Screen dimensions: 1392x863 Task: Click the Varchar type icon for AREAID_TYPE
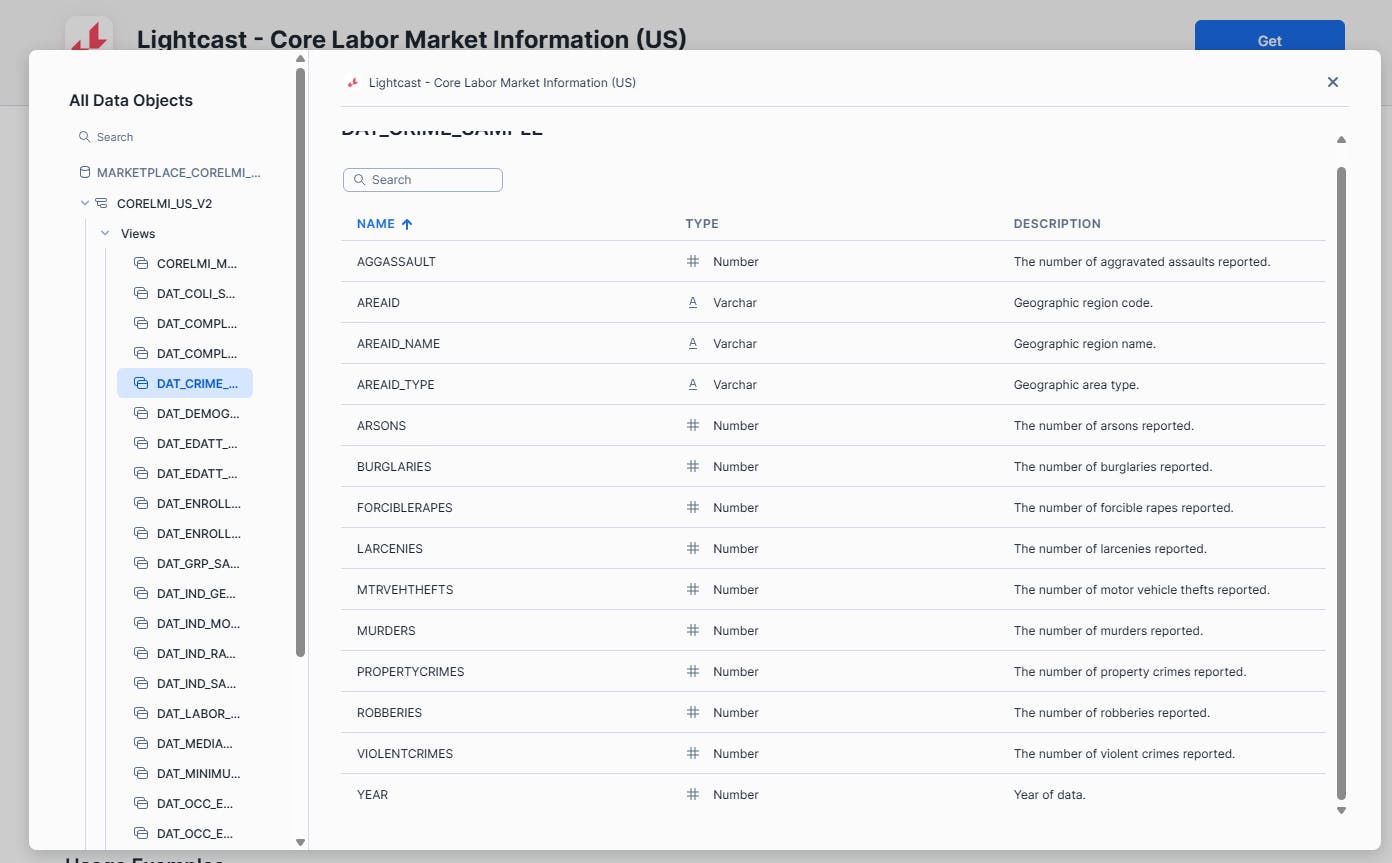point(693,384)
